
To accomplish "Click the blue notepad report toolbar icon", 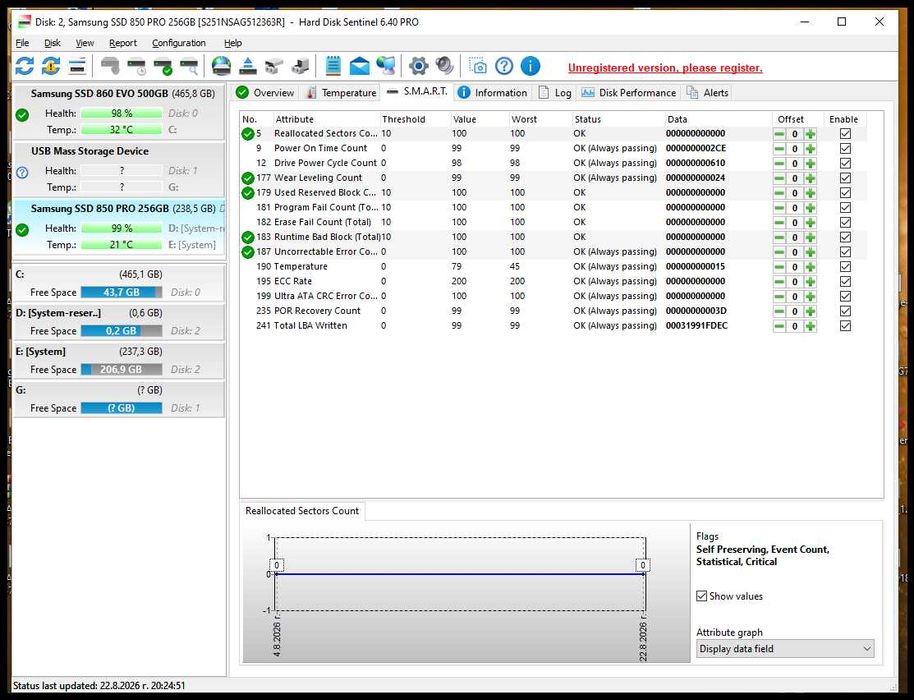I will point(333,66).
